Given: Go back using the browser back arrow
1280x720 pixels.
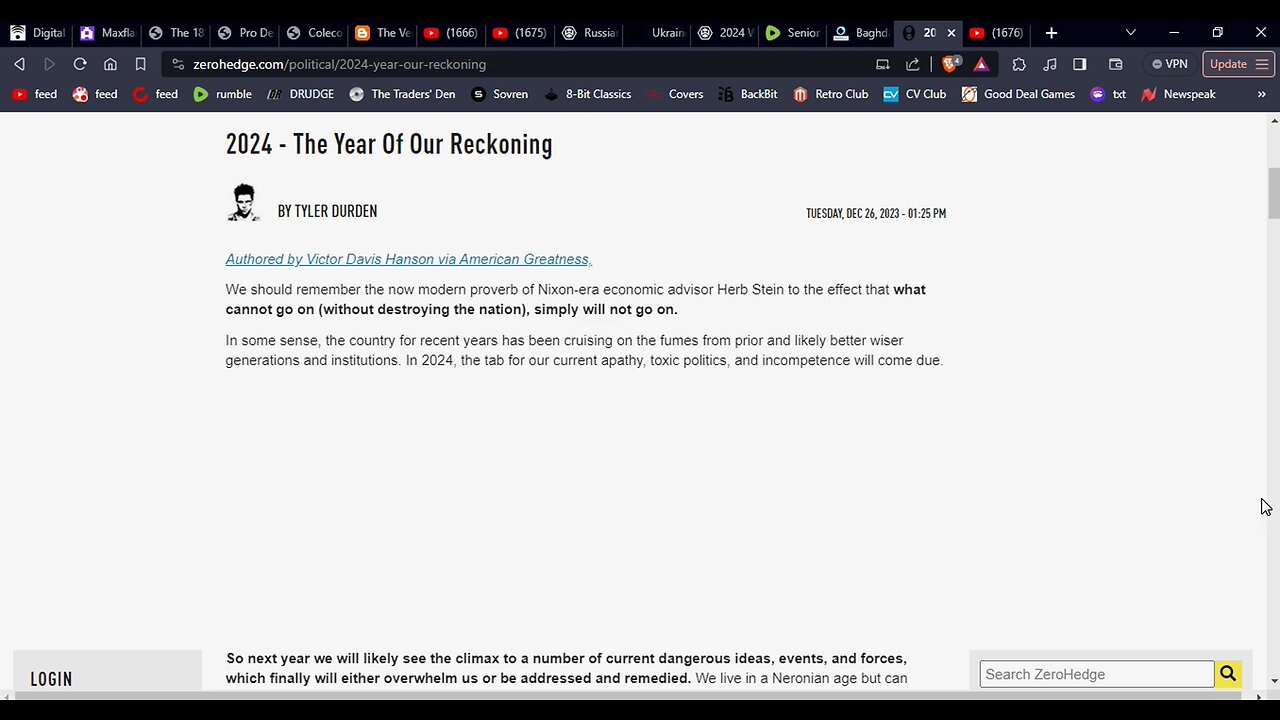Looking at the screenshot, I should (x=19, y=64).
